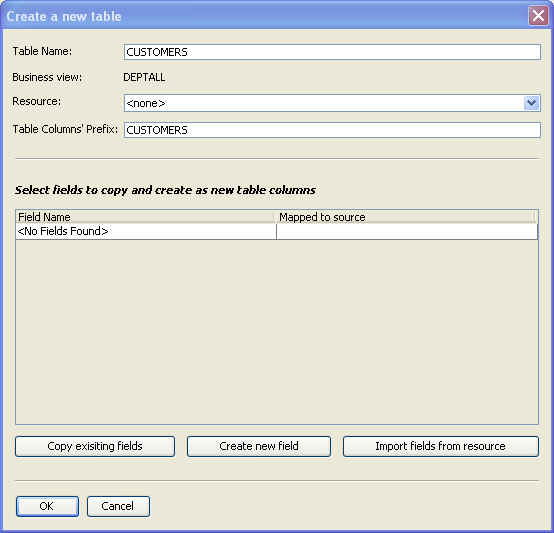The image size is (554, 533).
Task: Click Import fields from resource button
Action: pyautogui.click(x=441, y=446)
